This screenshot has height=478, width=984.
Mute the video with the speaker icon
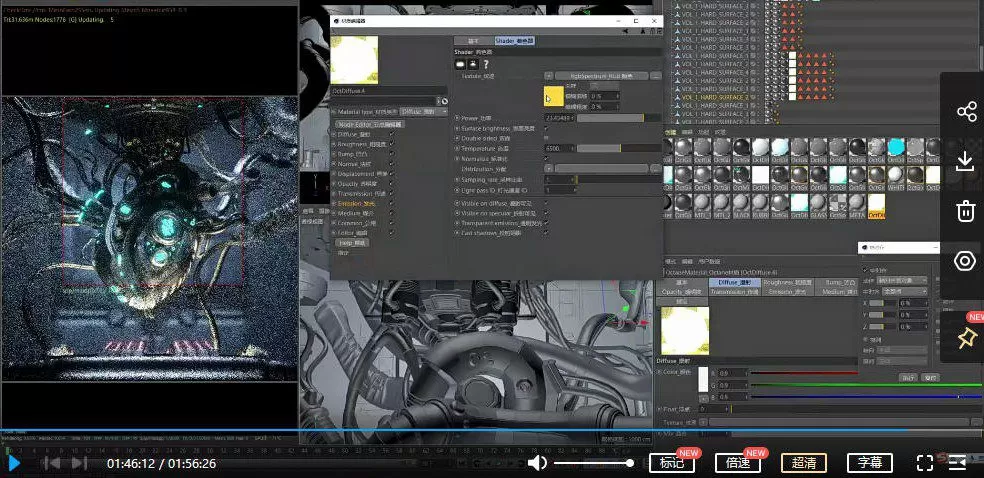[x=538, y=462]
